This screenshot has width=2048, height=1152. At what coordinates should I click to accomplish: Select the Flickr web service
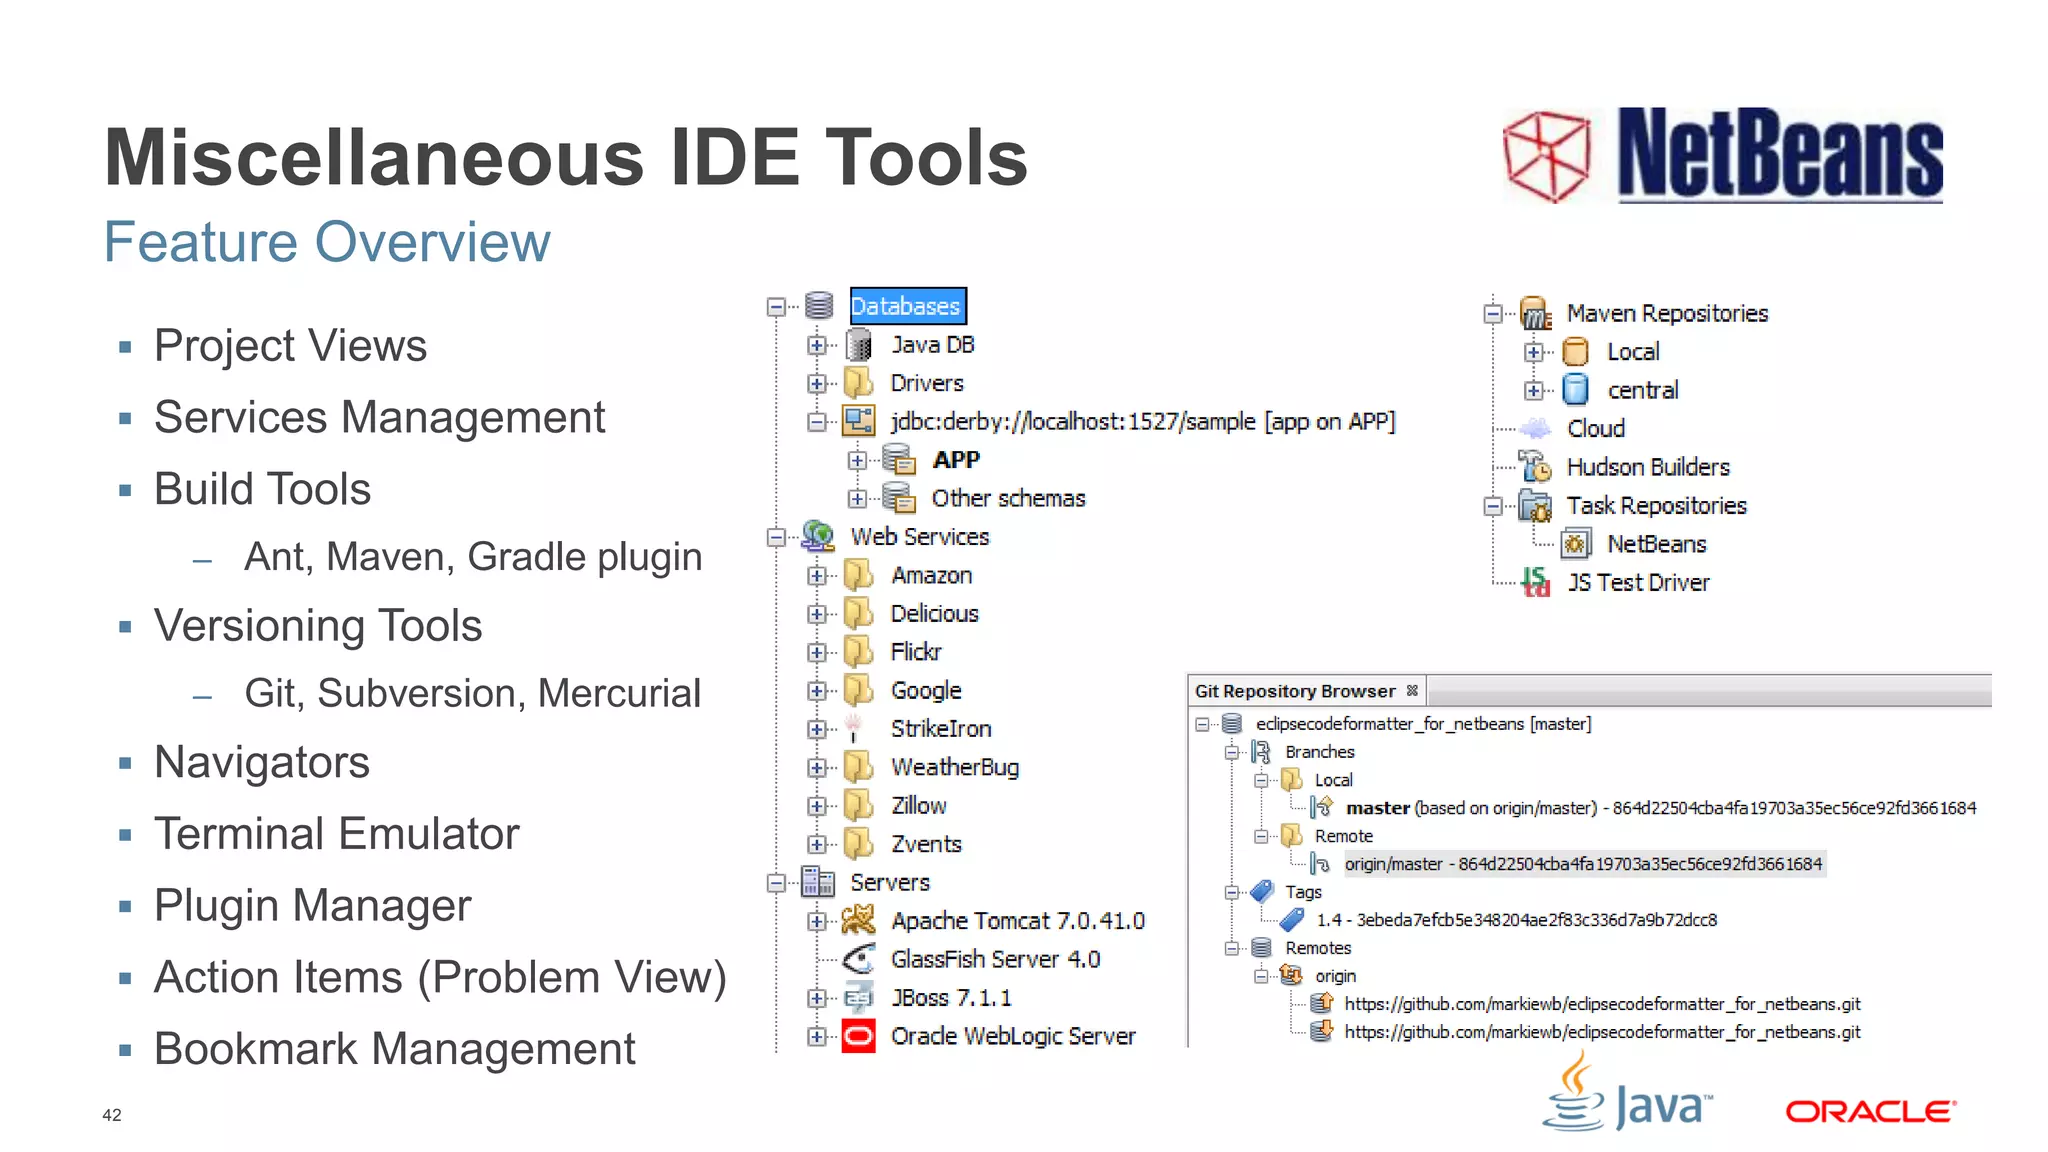[916, 652]
